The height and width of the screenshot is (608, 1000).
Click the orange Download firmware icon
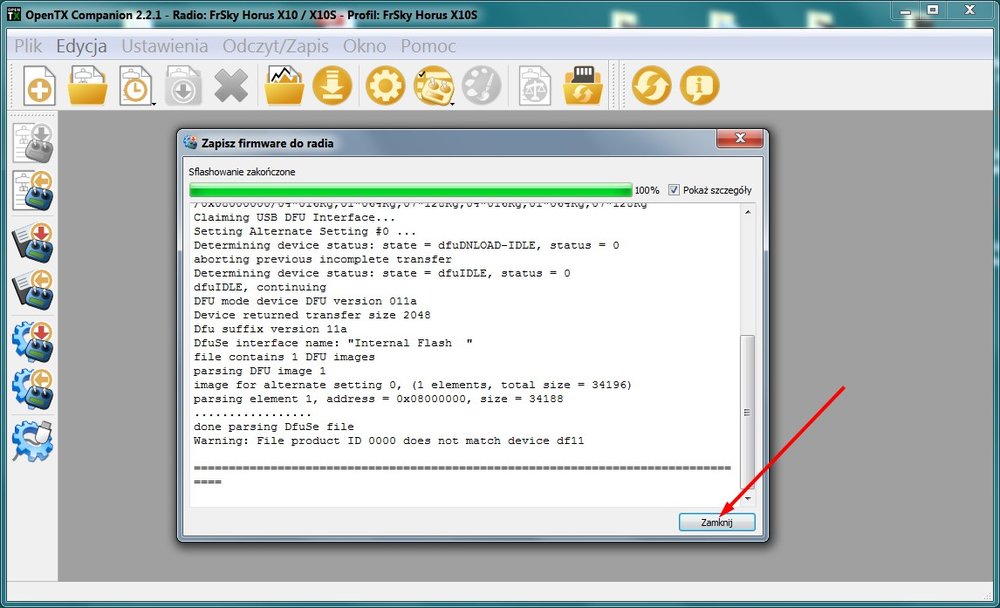[x=332, y=85]
